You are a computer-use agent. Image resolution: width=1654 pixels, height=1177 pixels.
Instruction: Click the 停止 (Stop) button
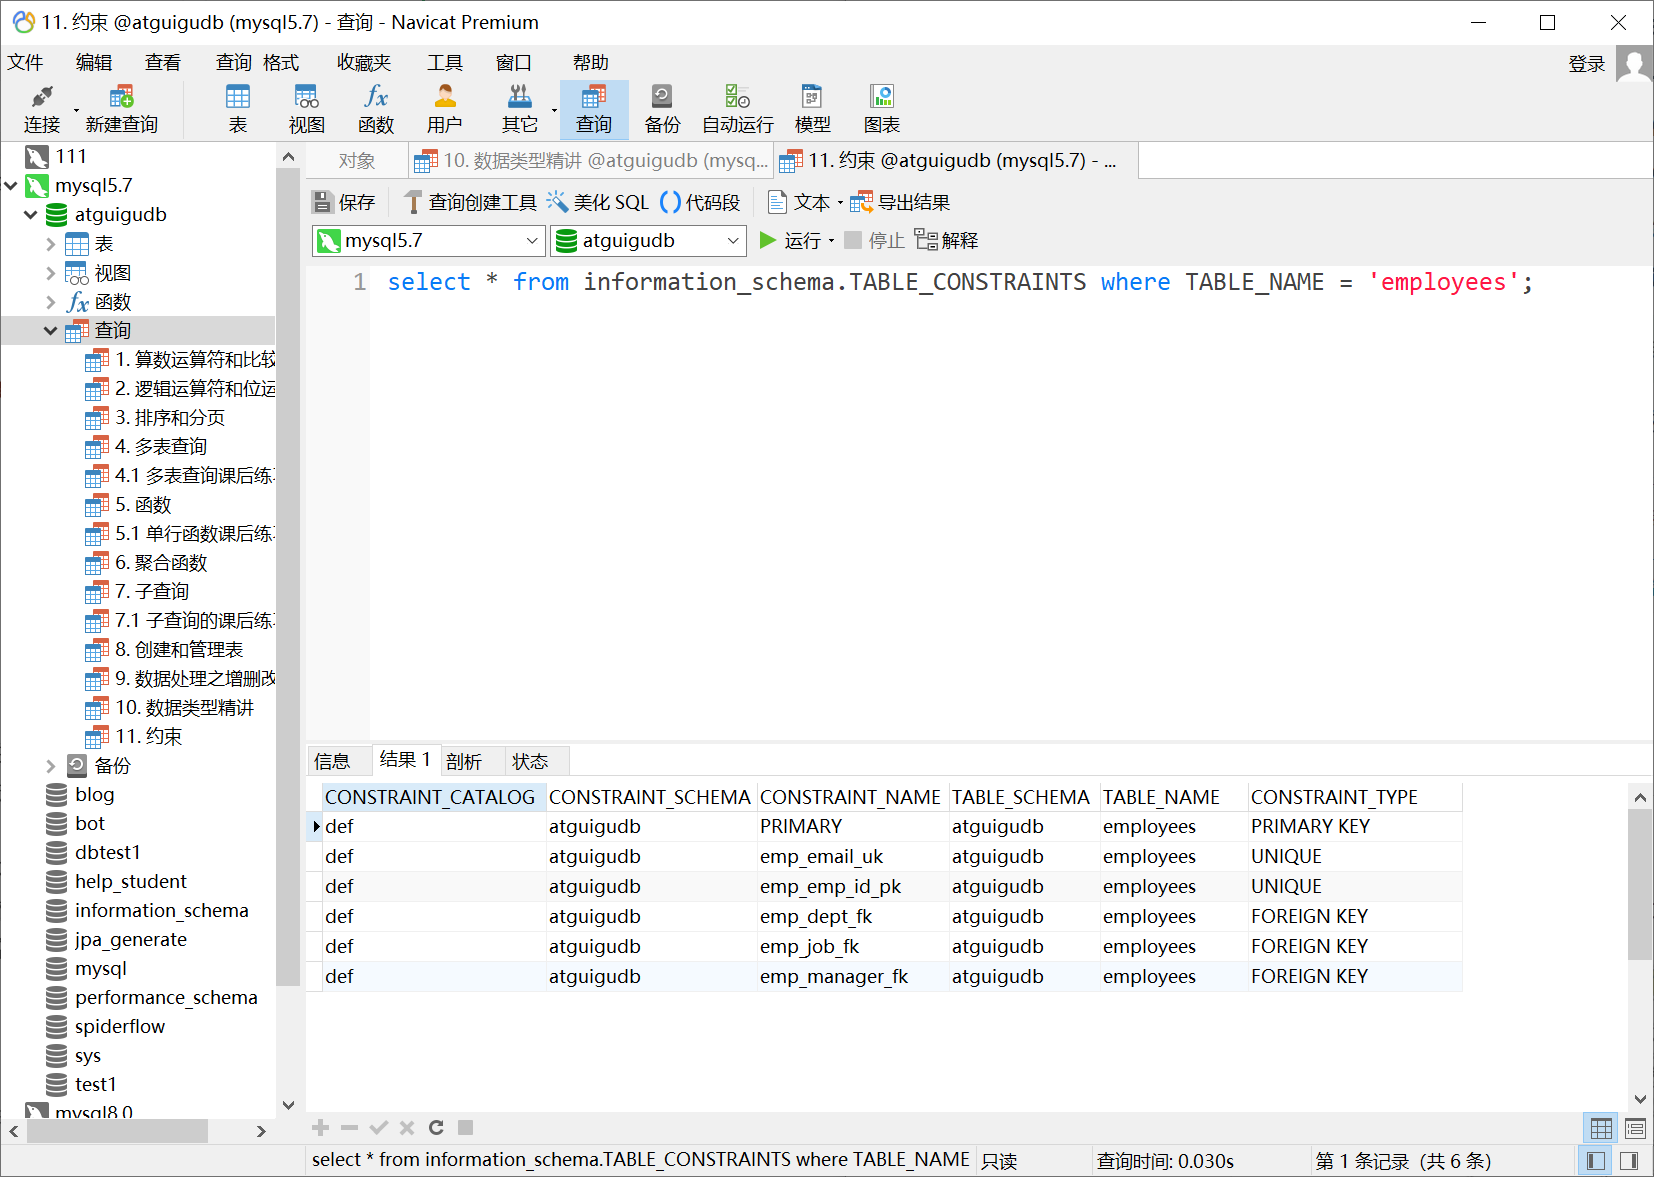click(875, 240)
